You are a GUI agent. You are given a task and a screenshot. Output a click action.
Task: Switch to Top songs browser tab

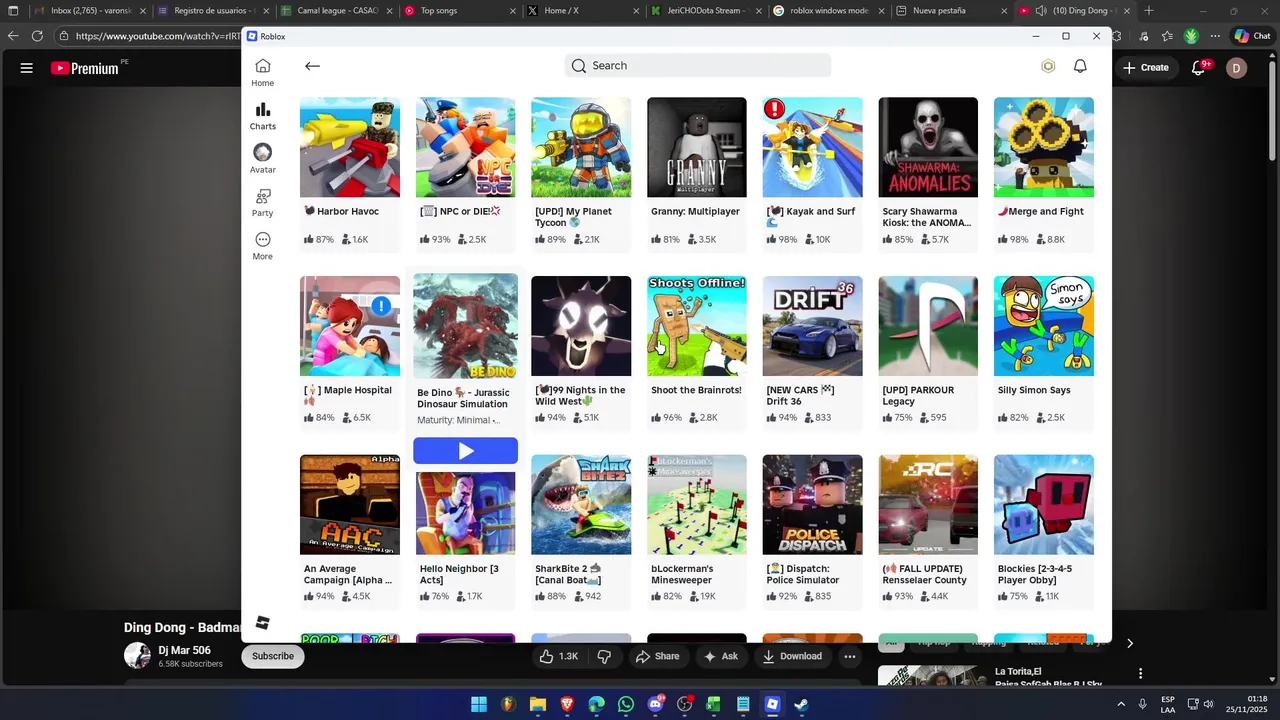460,11
